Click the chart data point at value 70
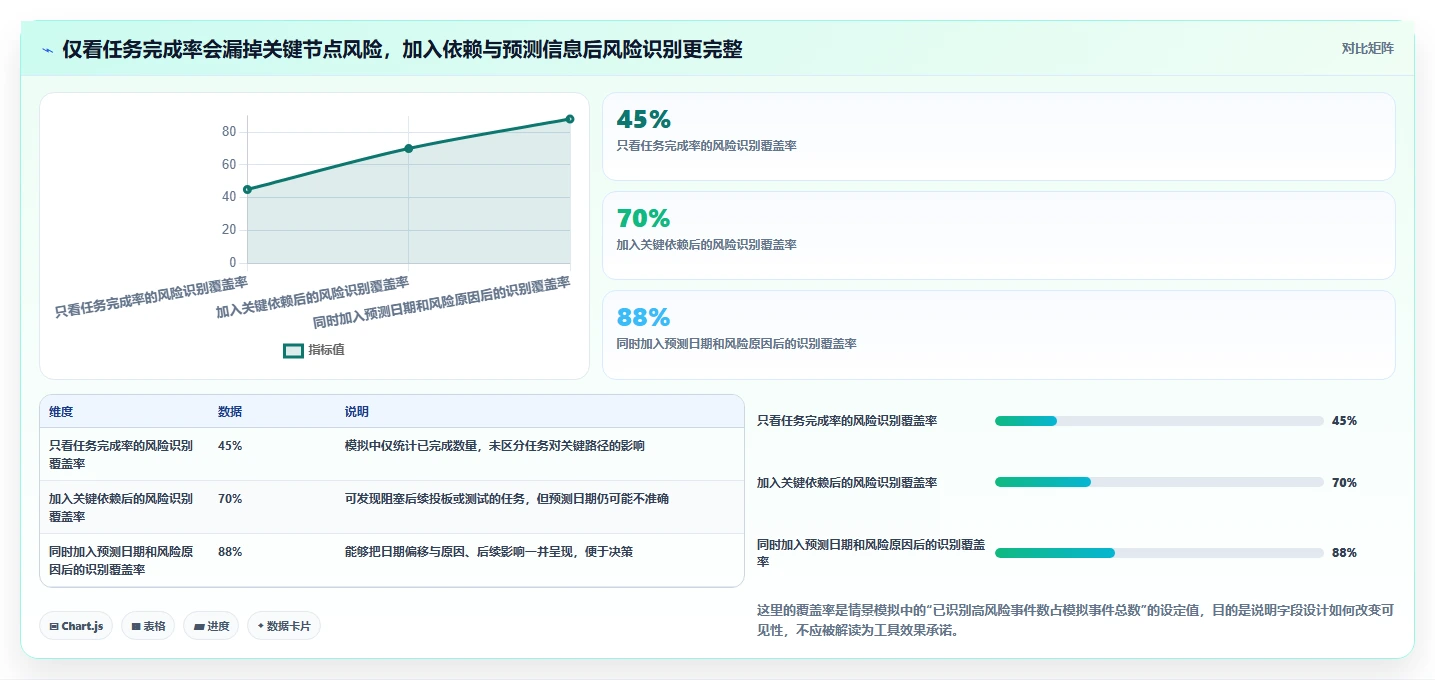This screenshot has width=1435, height=680. point(408,148)
